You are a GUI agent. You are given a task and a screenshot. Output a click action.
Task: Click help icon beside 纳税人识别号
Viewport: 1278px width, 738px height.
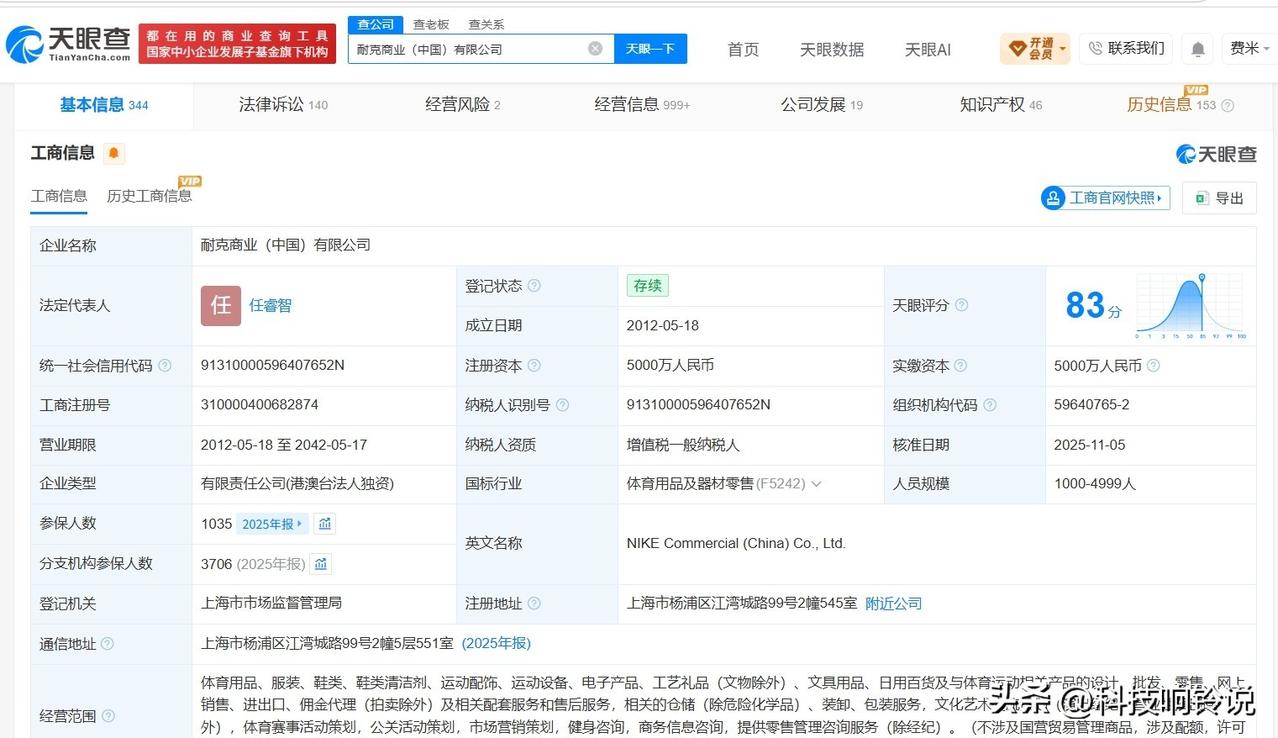point(562,405)
